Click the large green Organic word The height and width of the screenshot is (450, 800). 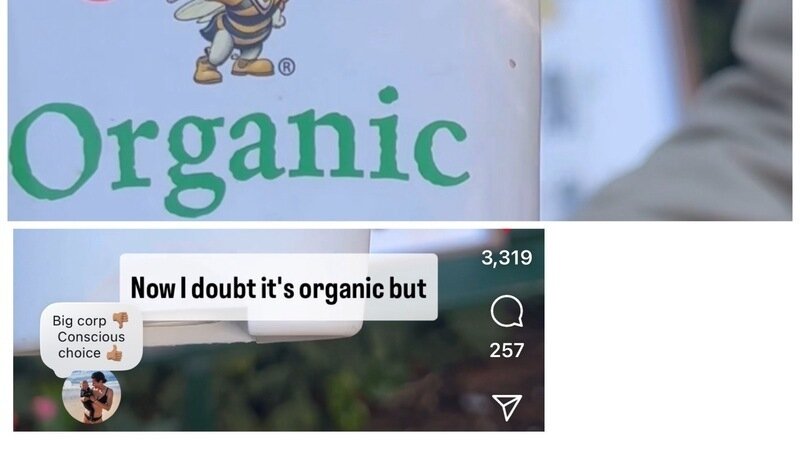pyautogui.click(x=239, y=151)
